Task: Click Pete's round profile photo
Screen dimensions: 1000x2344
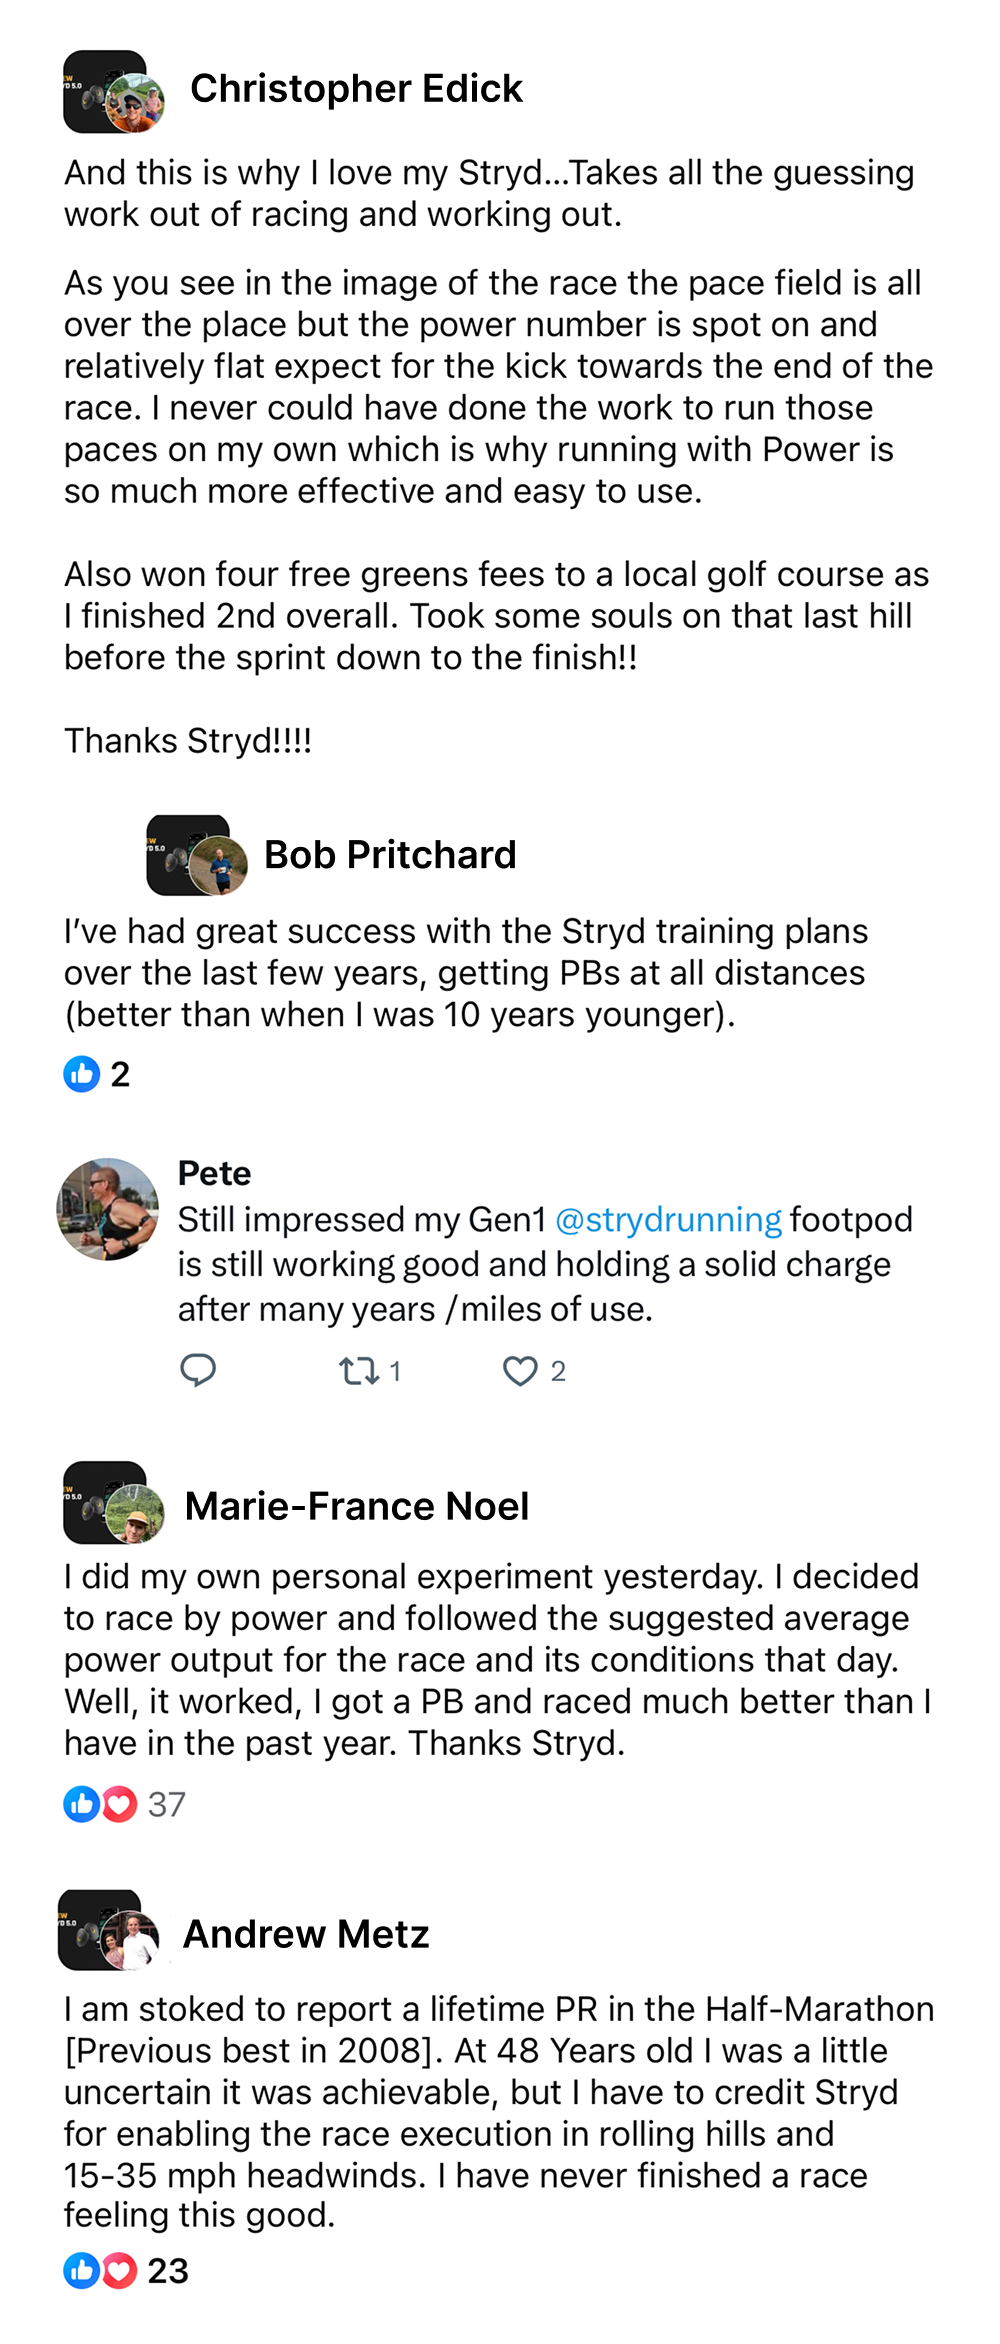Action: coord(108,1209)
